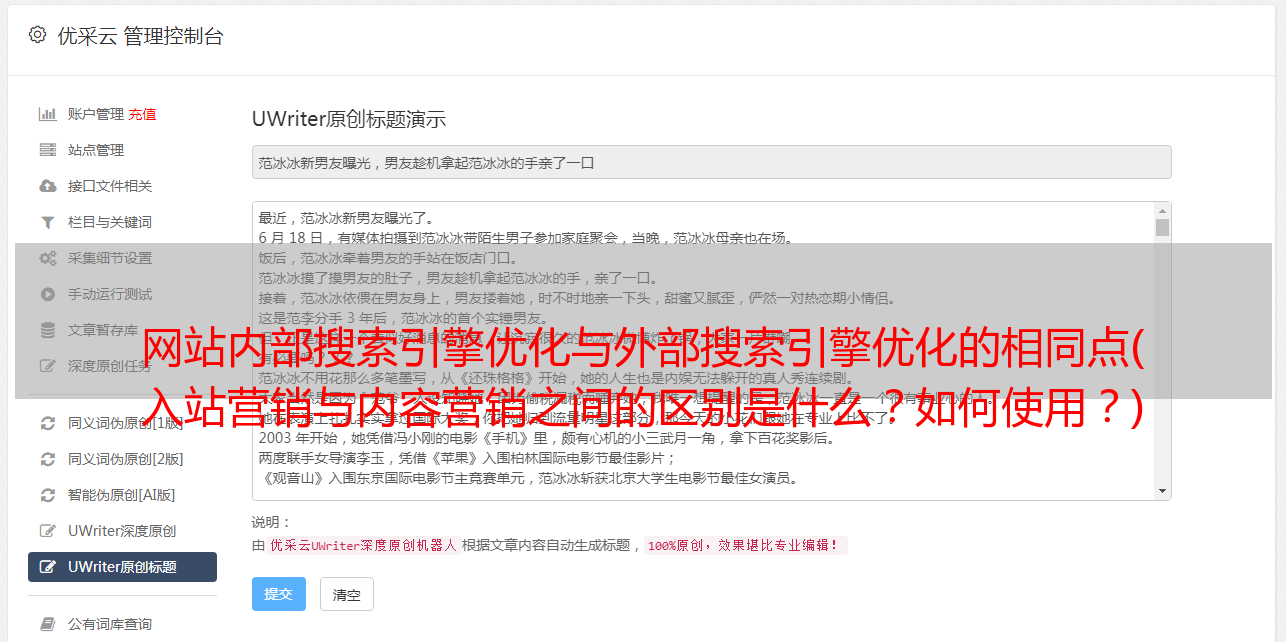Click the blue 提交 submit button
Viewport: 1286px width, 642px height.
click(x=279, y=594)
